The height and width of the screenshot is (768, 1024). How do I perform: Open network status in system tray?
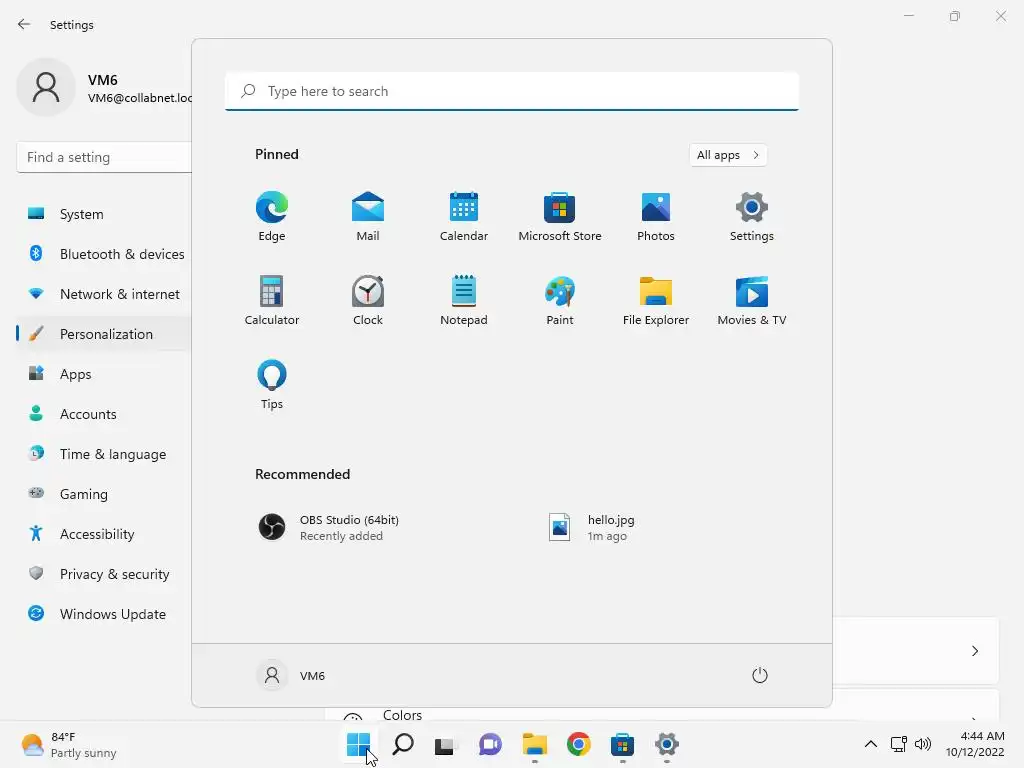(x=899, y=744)
